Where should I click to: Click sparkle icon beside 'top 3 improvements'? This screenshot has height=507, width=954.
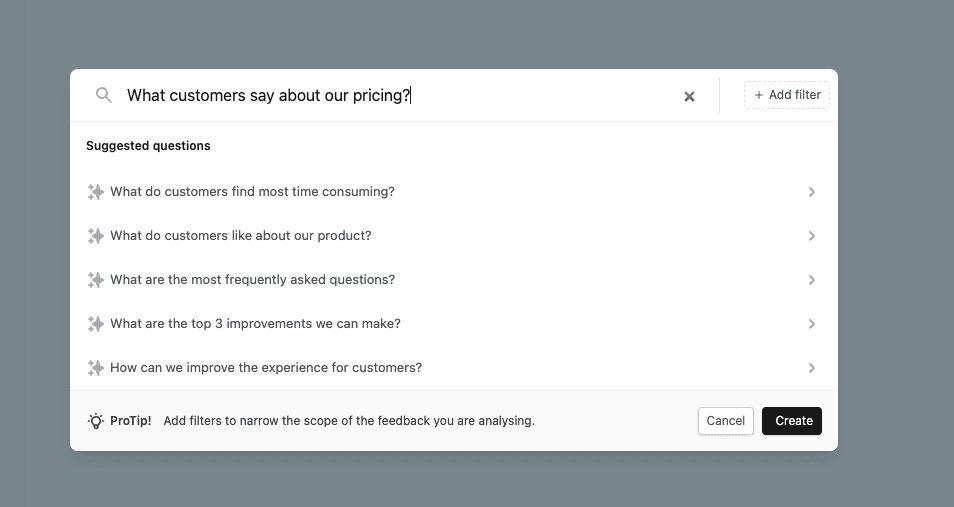[x=96, y=324]
